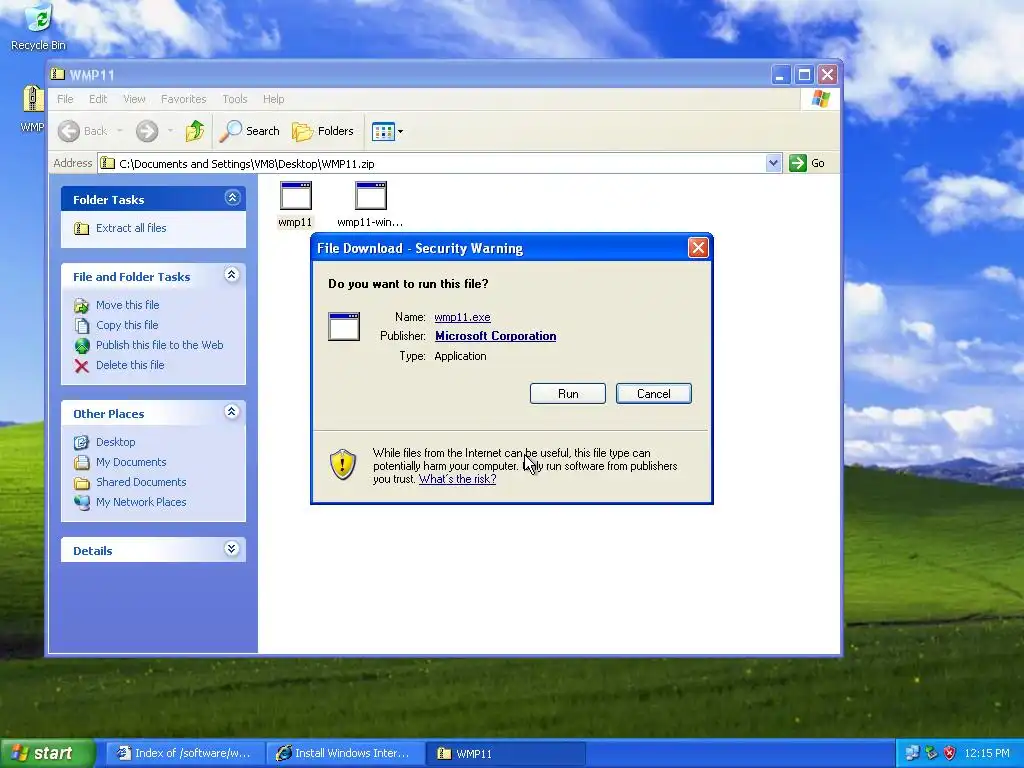Click Cancel in the security warning dialog

(x=653, y=394)
